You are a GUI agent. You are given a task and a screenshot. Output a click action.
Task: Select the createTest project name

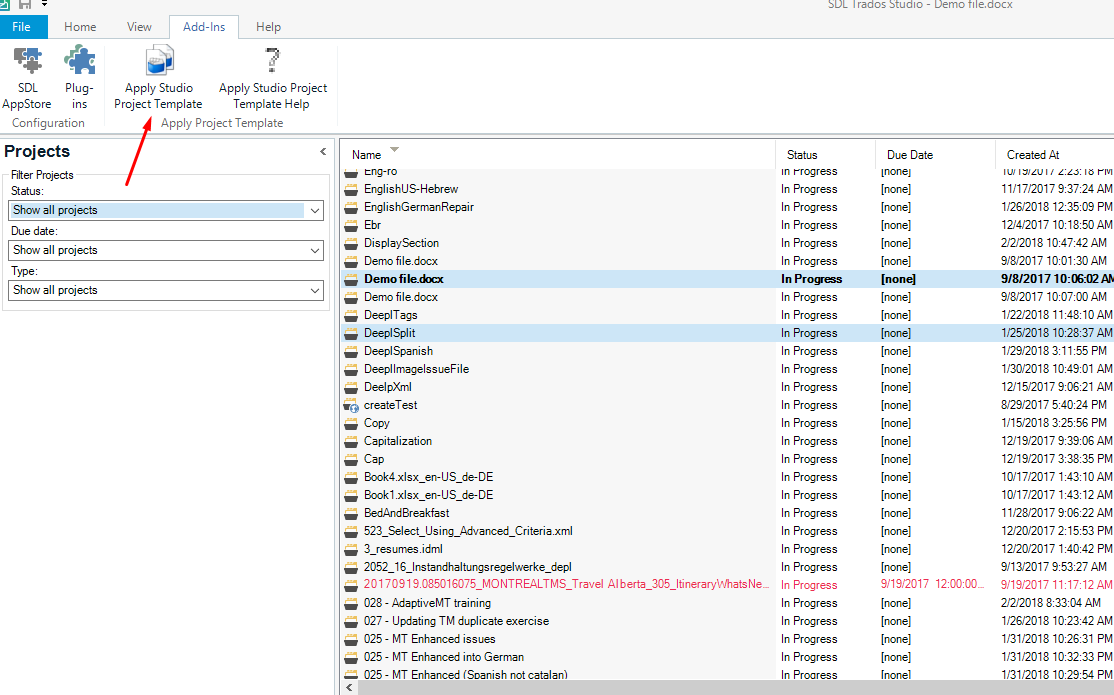tap(391, 405)
